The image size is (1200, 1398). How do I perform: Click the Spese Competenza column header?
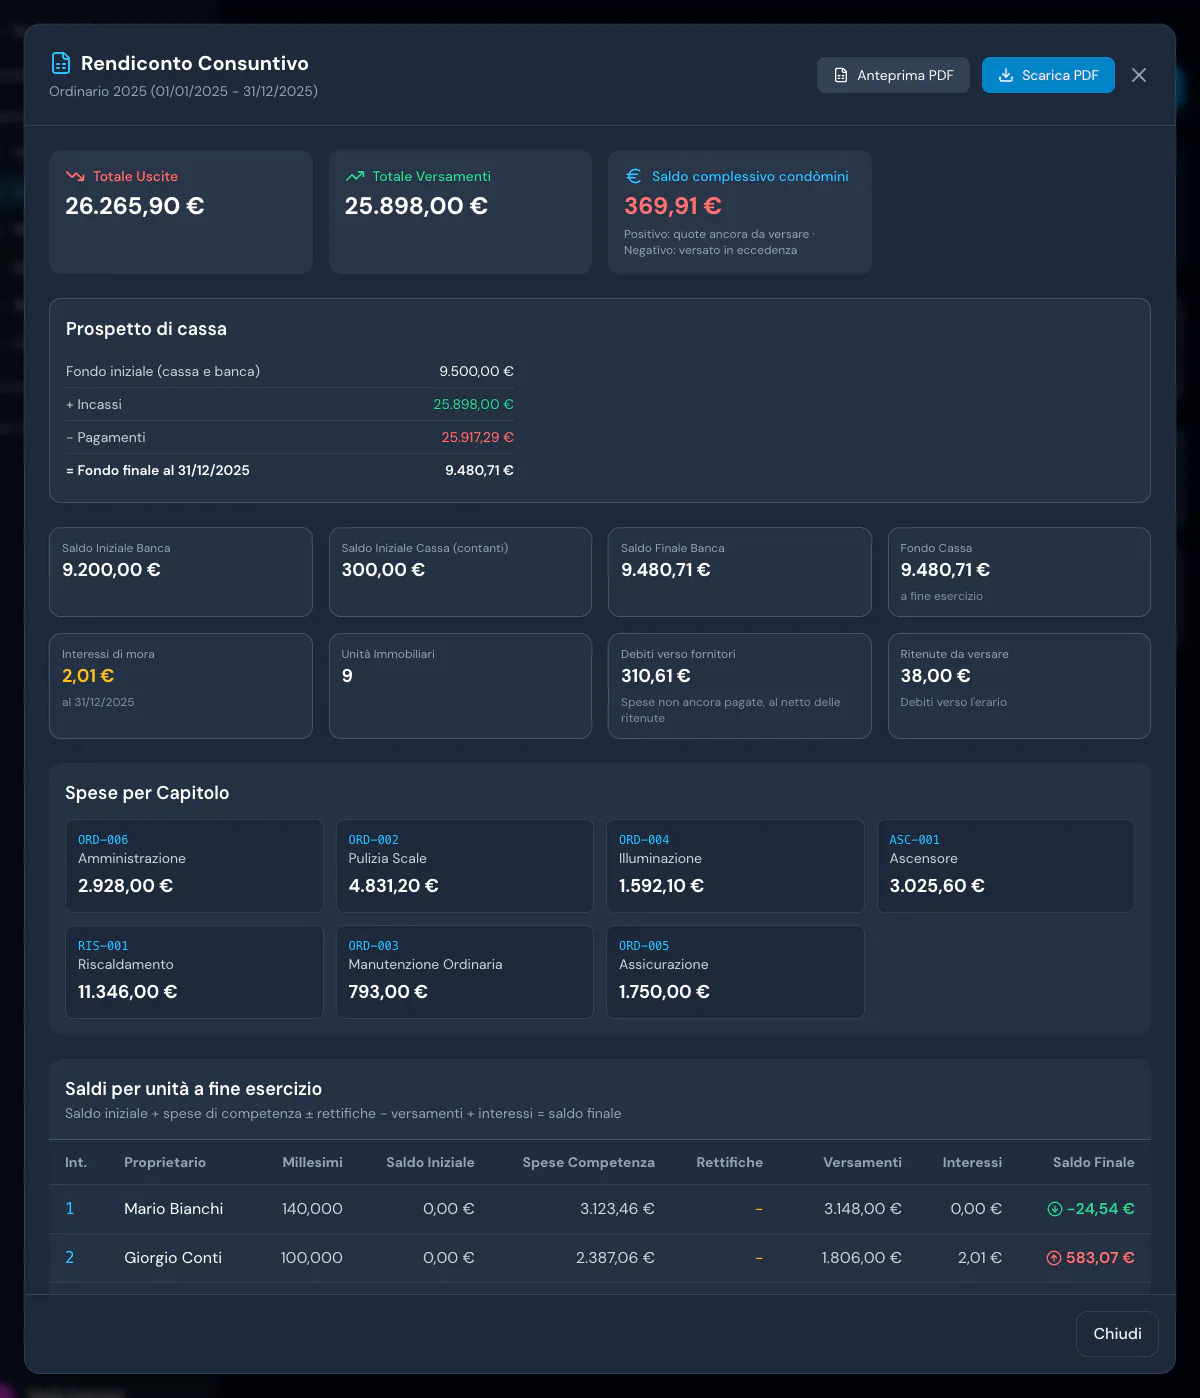[x=588, y=1162]
